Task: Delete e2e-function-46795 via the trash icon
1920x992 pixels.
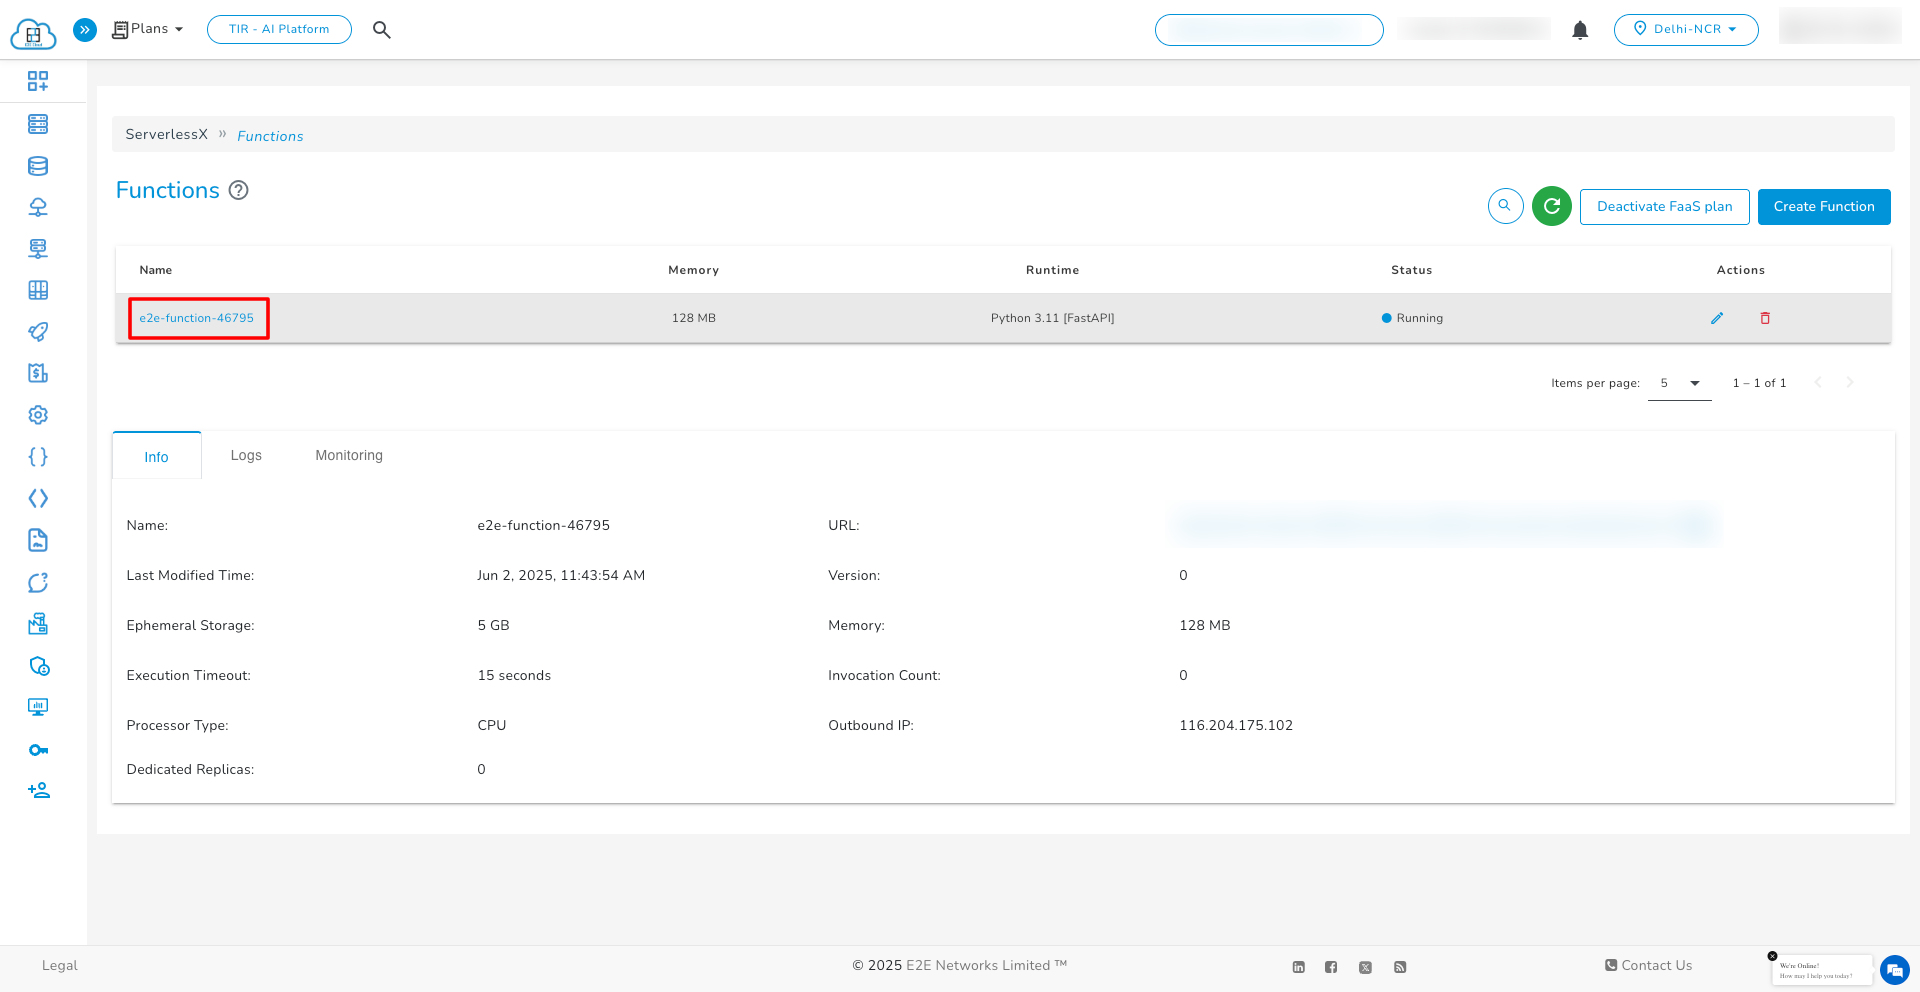Action: coord(1765,318)
